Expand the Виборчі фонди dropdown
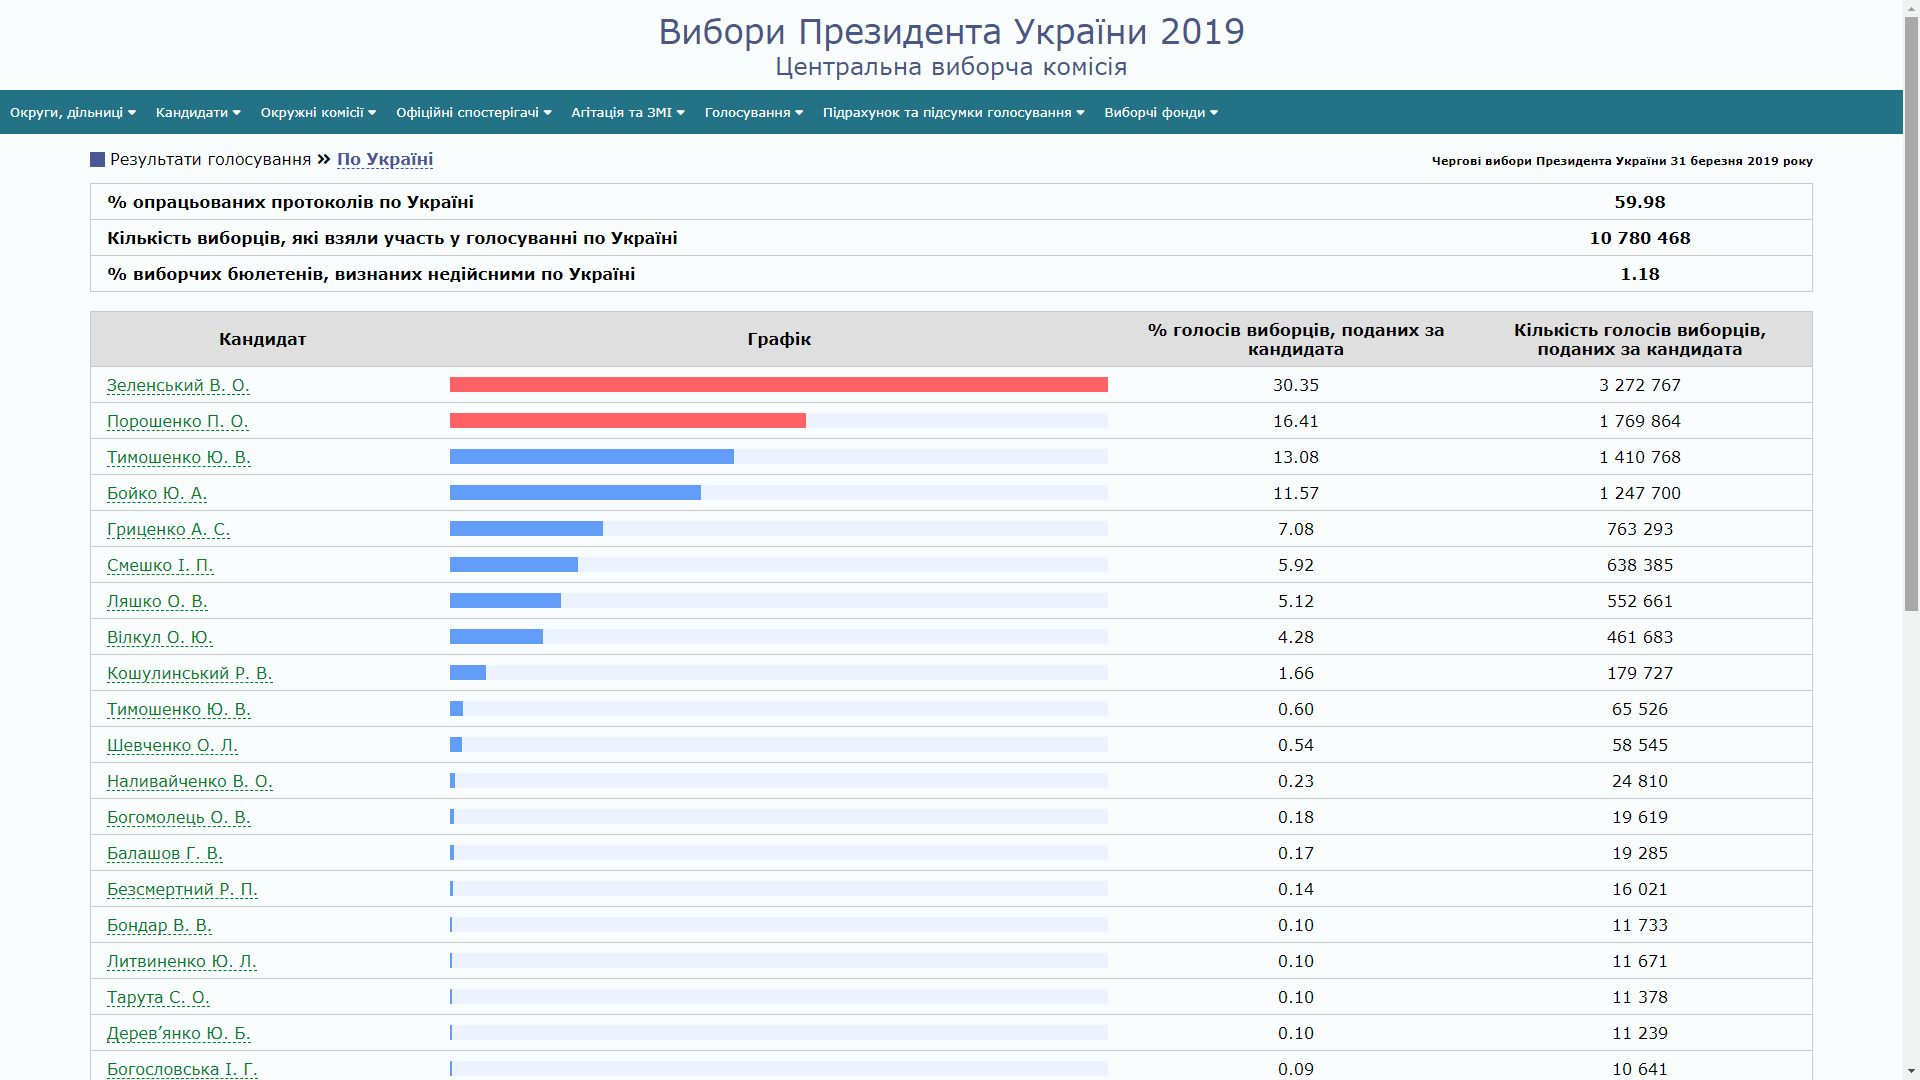1920x1080 pixels. point(1160,112)
